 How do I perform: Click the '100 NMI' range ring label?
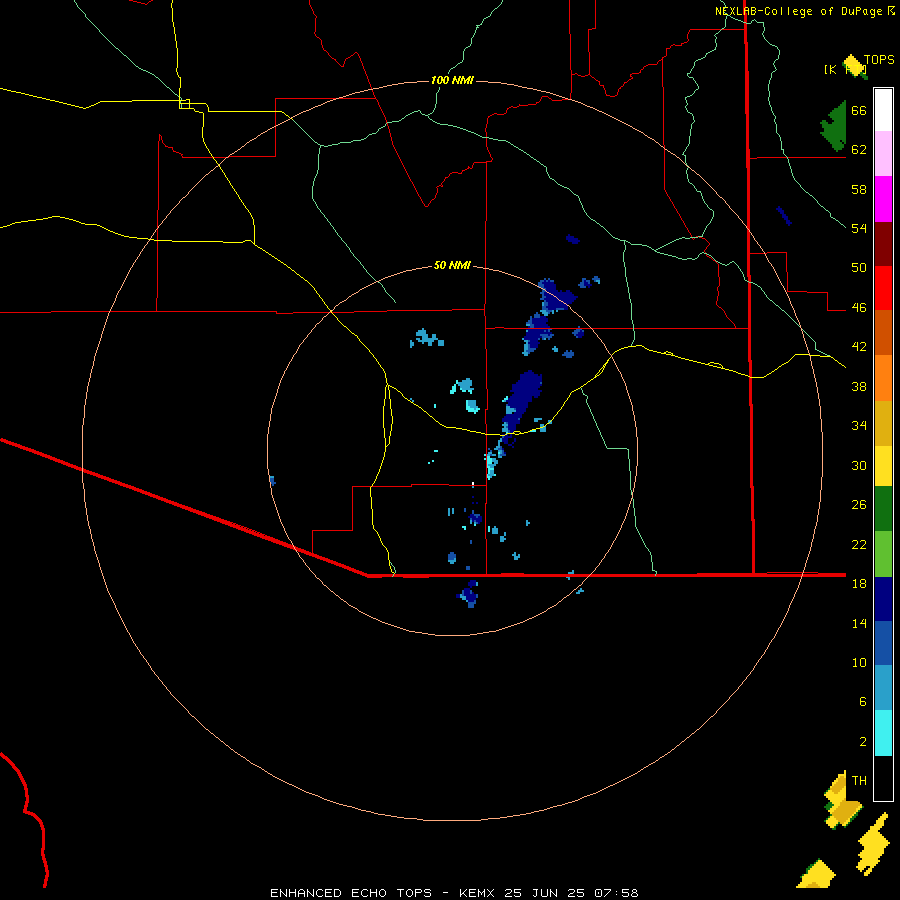452,80
